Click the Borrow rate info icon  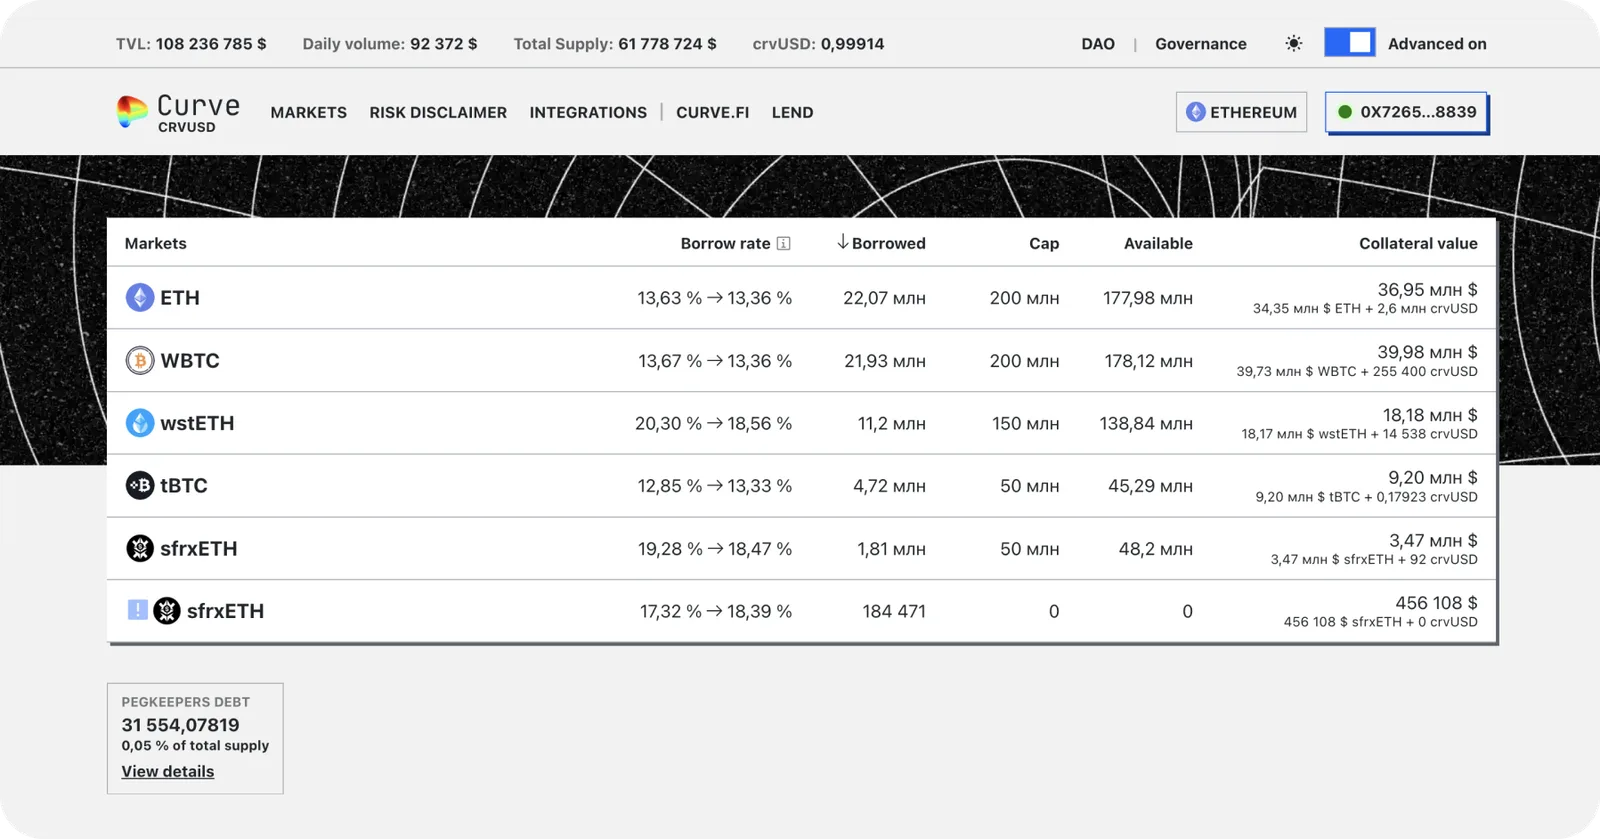tap(784, 243)
